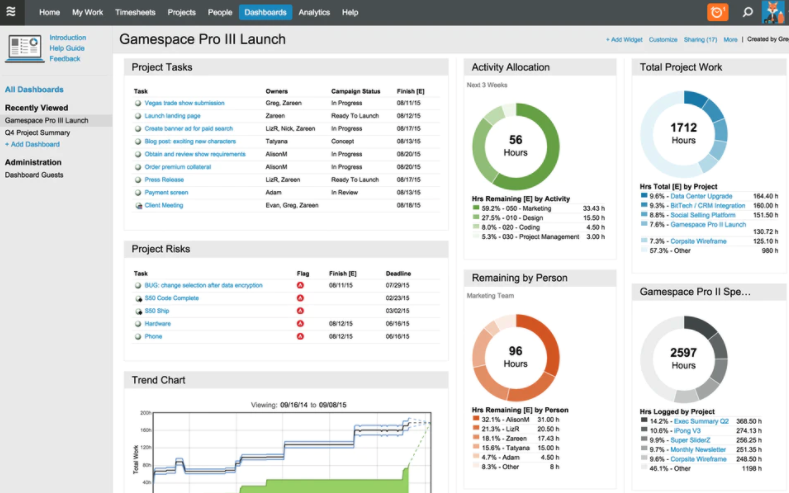The height and width of the screenshot is (493, 789).
Task: Click the search magnifier icon
Action: click(747, 12)
